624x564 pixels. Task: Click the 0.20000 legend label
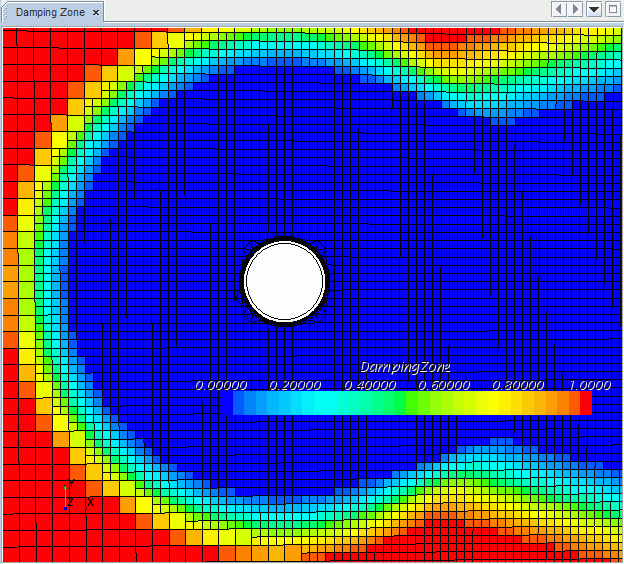pyautogui.click(x=295, y=385)
